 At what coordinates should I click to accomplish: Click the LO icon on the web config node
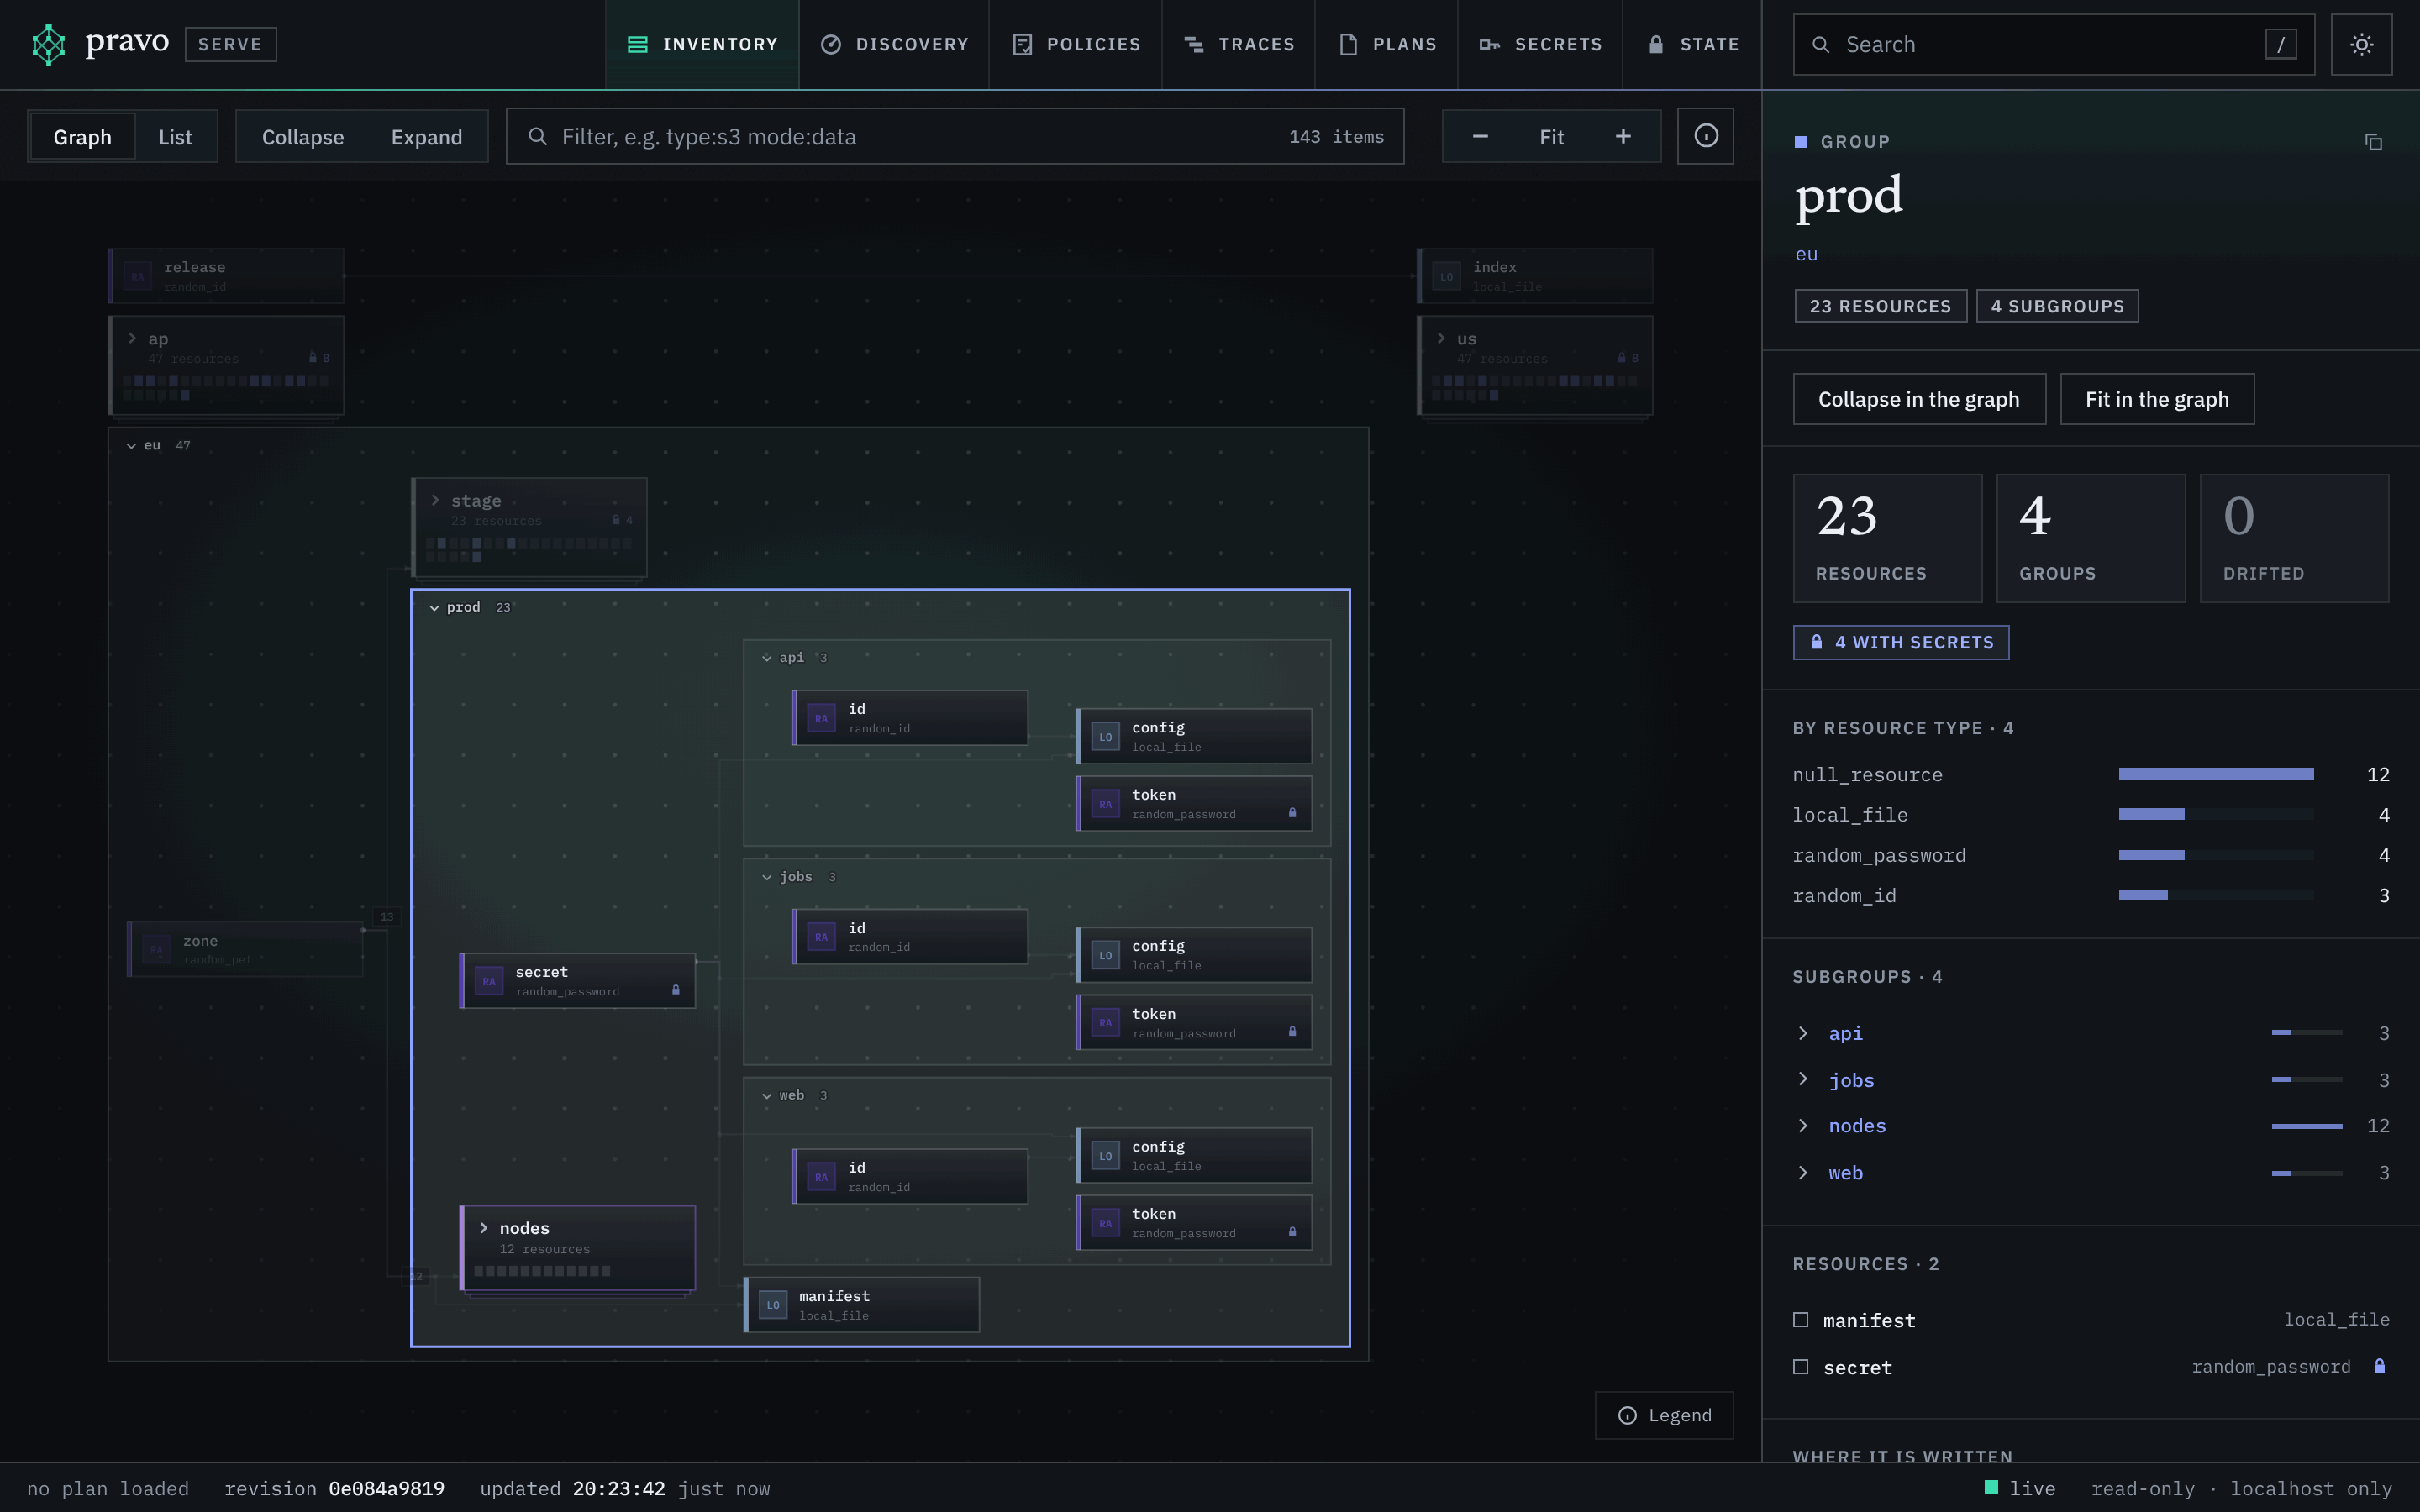tap(1105, 1156)
